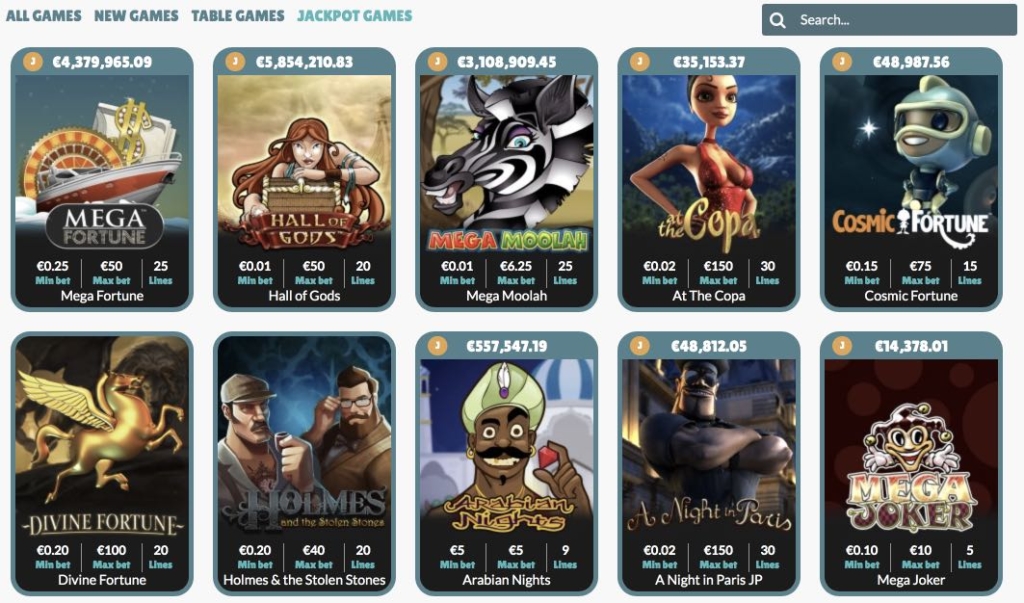Click the jackpot coin icon on Cosmic Fortune
This screenshot has height=603, width=1024.
tap(842, 61)
